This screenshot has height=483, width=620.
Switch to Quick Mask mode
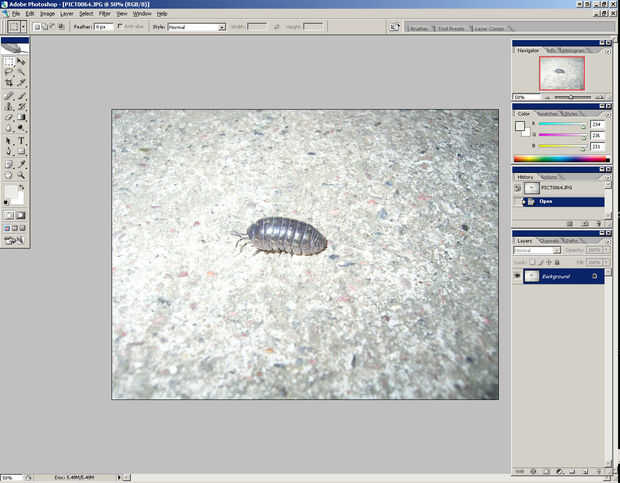point(21,215)
